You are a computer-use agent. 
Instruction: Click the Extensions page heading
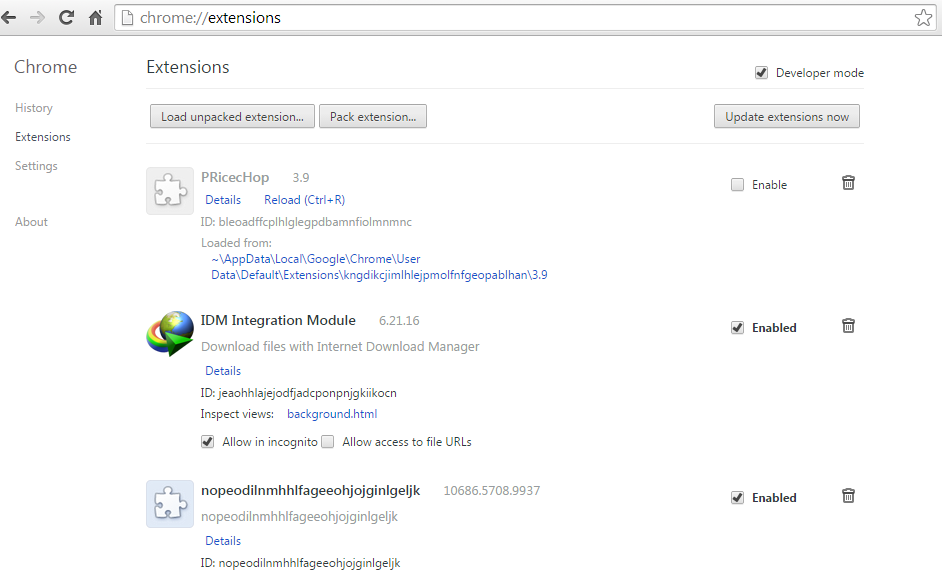tap(188, 67)
